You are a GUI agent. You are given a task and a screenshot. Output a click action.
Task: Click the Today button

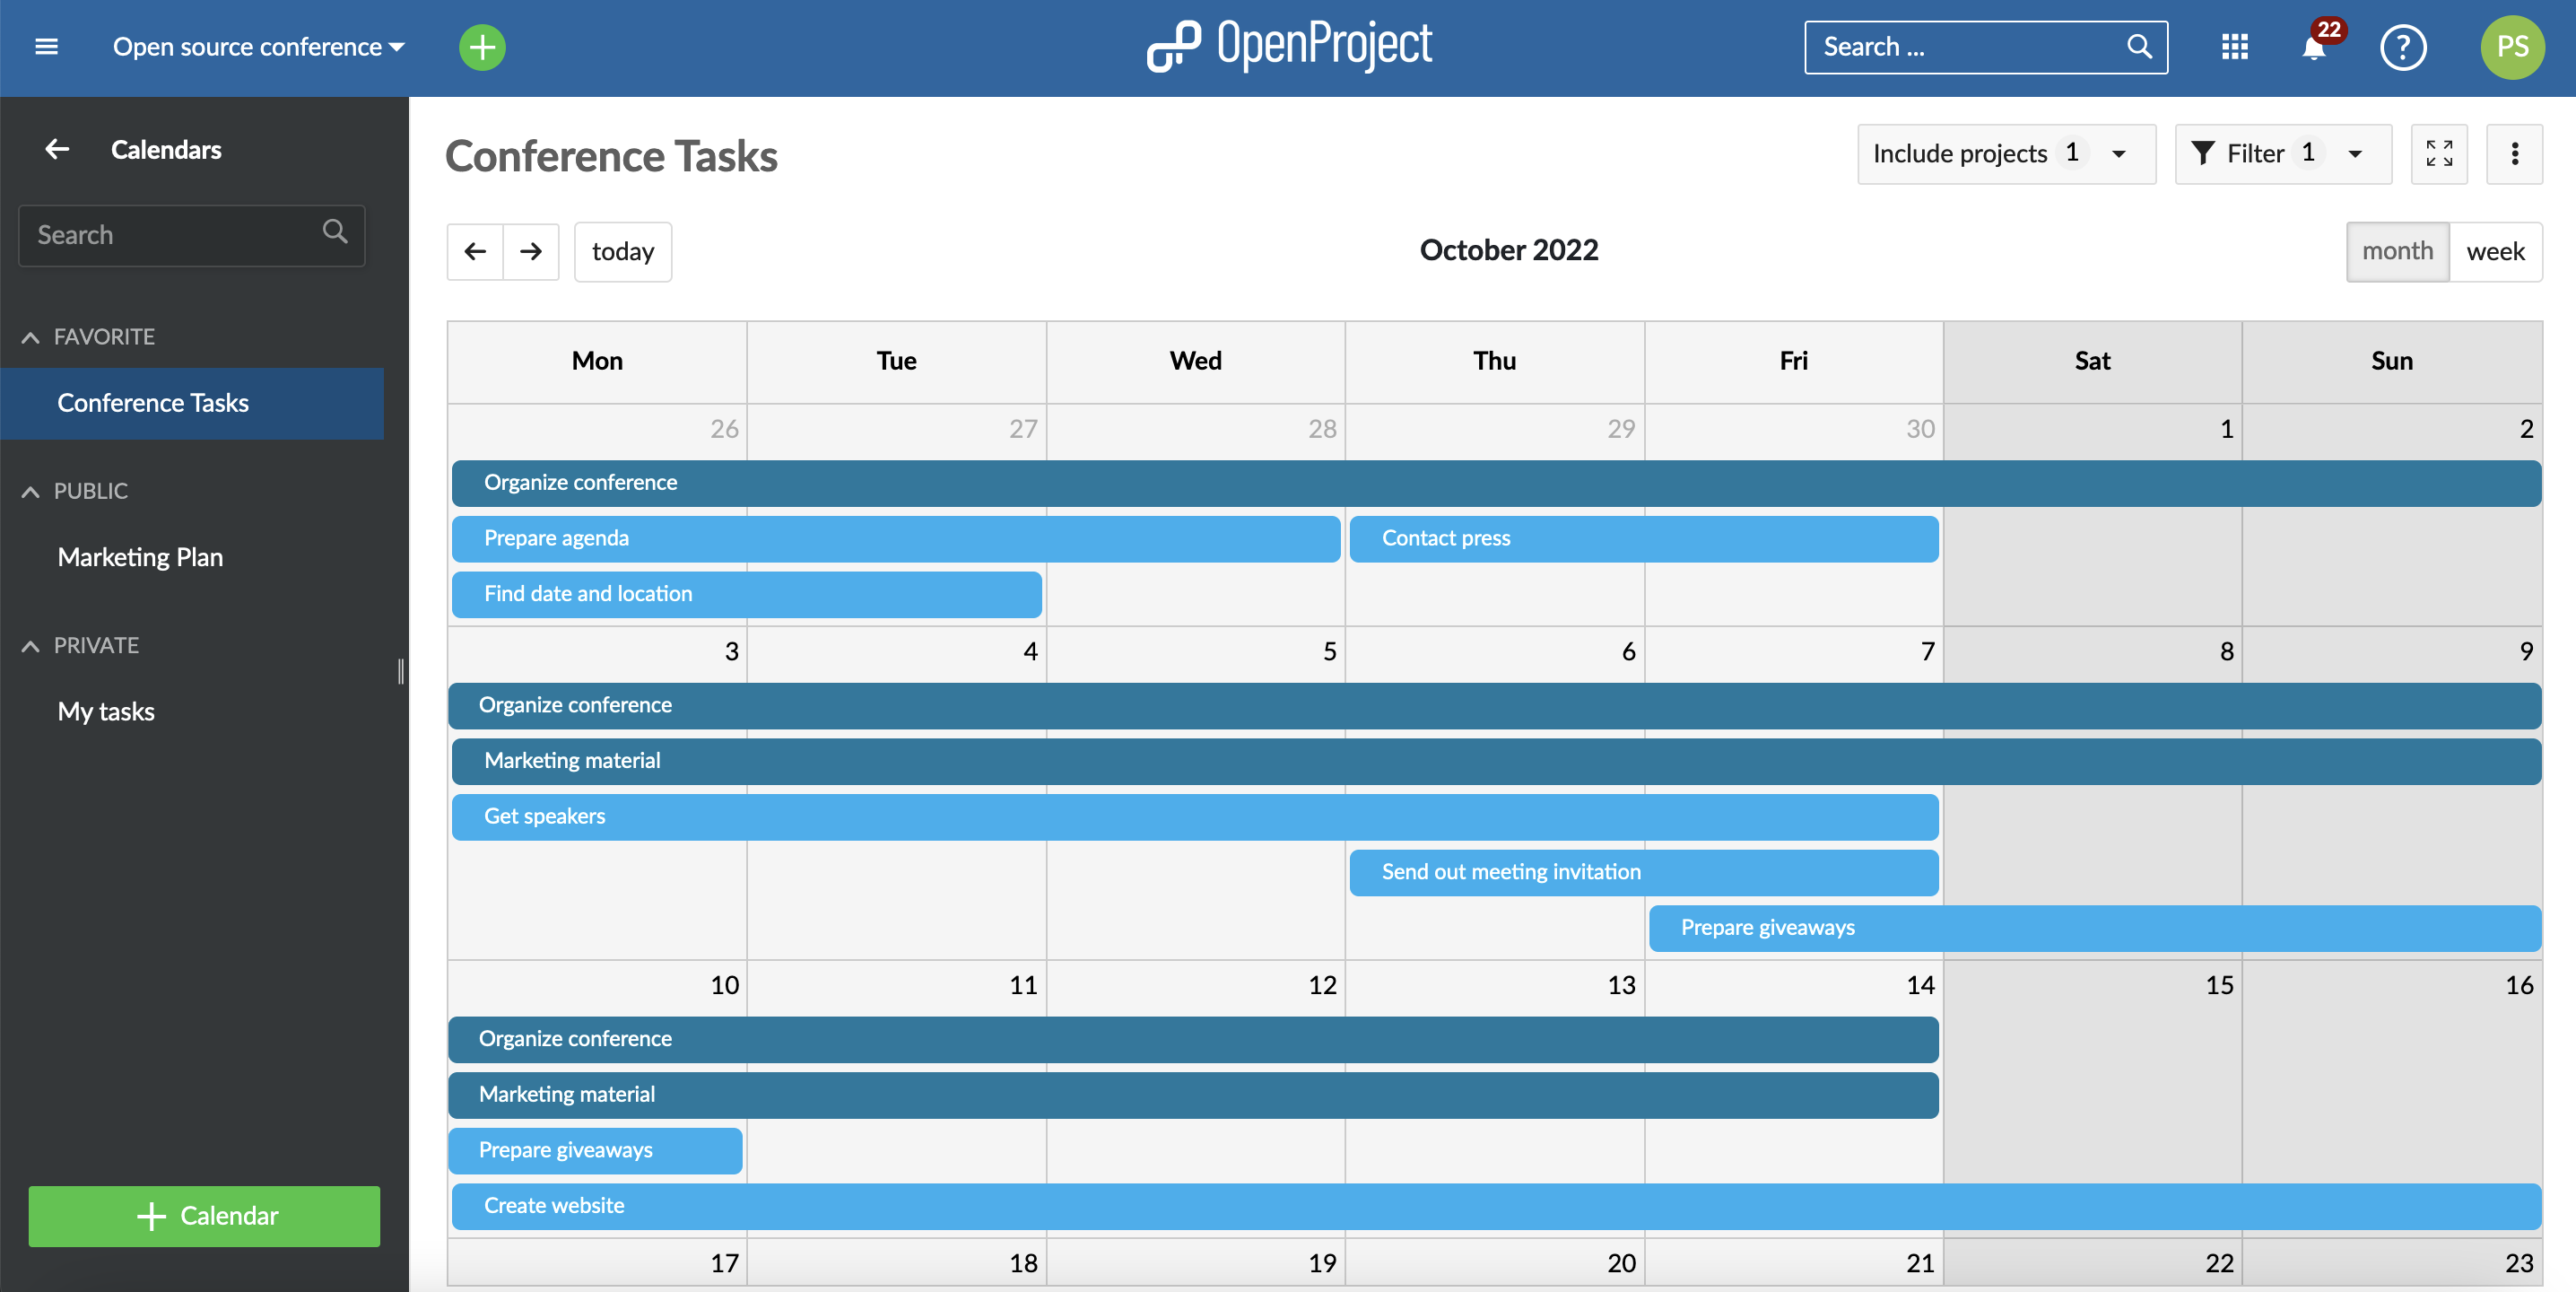tap(624, 250)
